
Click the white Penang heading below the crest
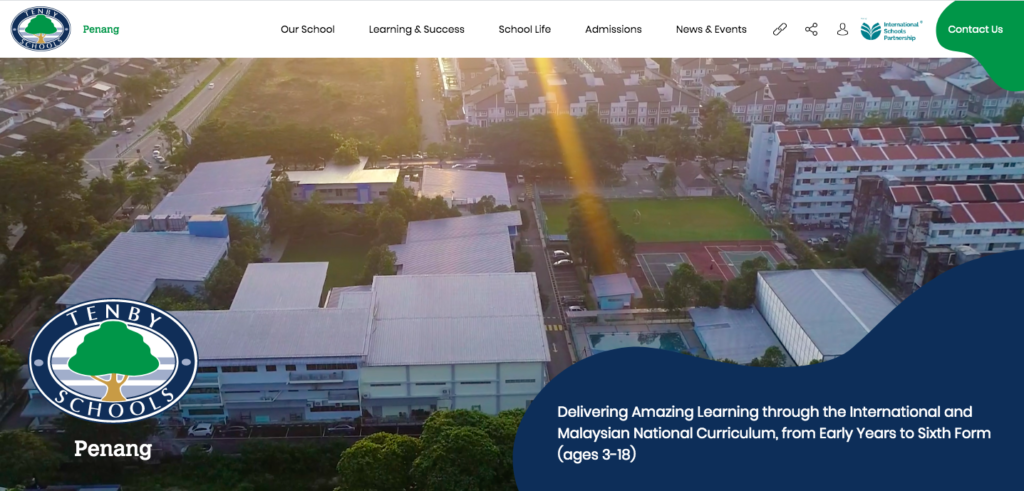click(113, 449)
